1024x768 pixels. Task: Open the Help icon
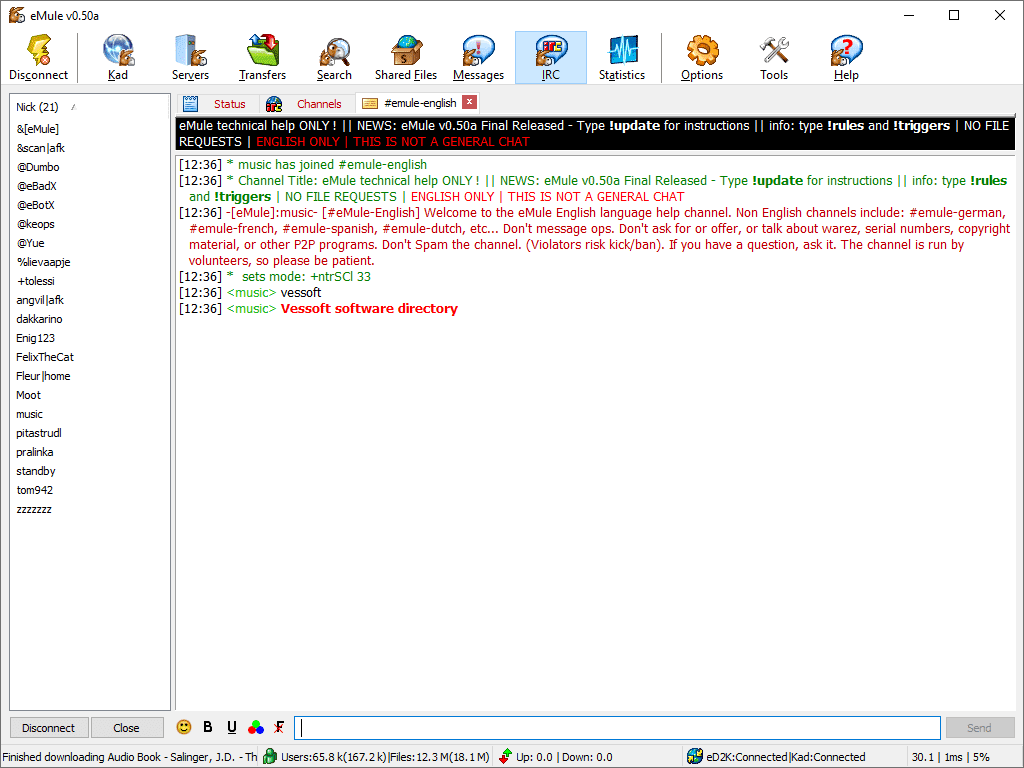click(x=846, y=57)
